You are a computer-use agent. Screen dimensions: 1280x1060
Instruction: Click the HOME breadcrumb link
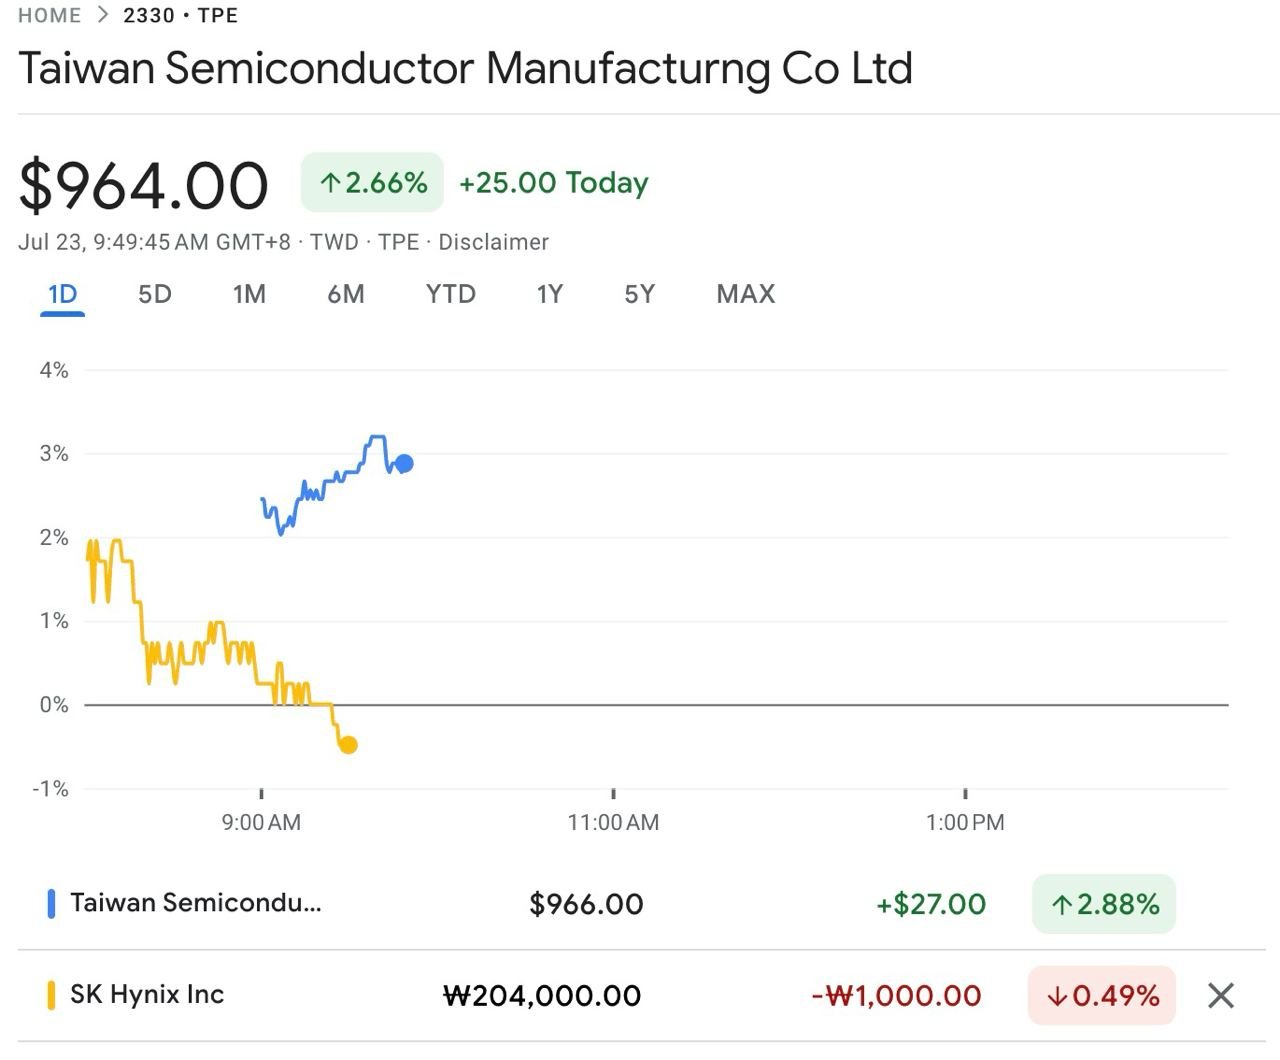click(x=49, y=16)
